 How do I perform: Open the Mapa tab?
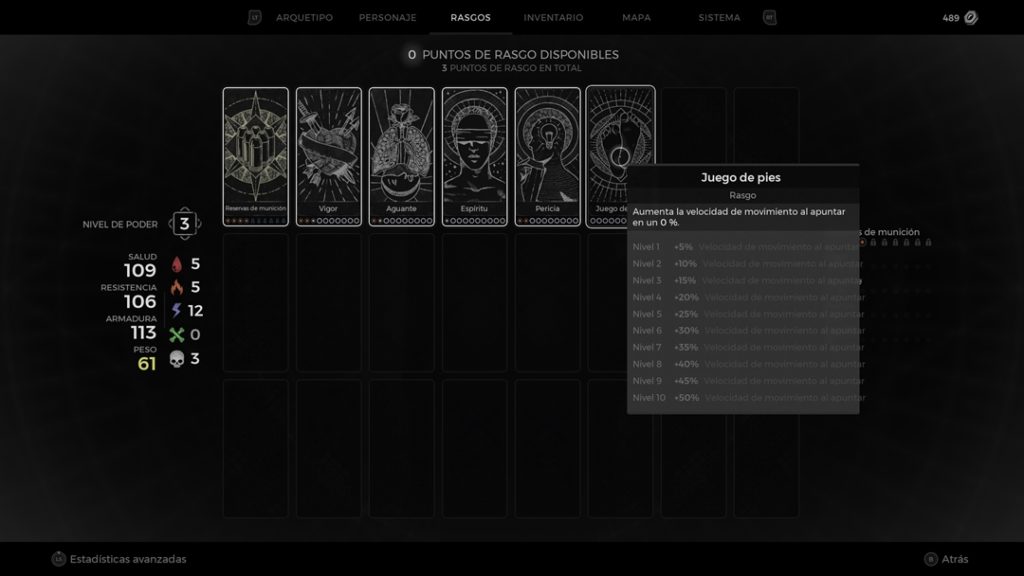point(636,18)
